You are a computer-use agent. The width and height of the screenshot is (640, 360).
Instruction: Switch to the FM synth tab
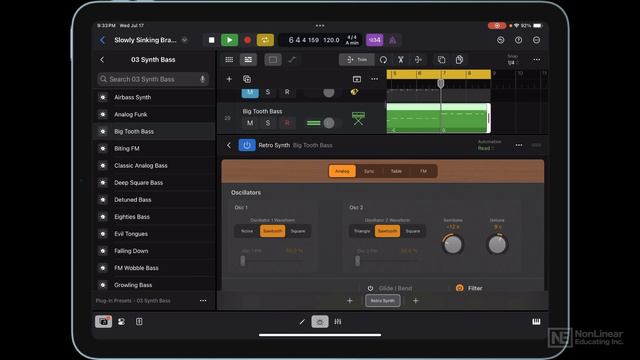tap(423, 171)
